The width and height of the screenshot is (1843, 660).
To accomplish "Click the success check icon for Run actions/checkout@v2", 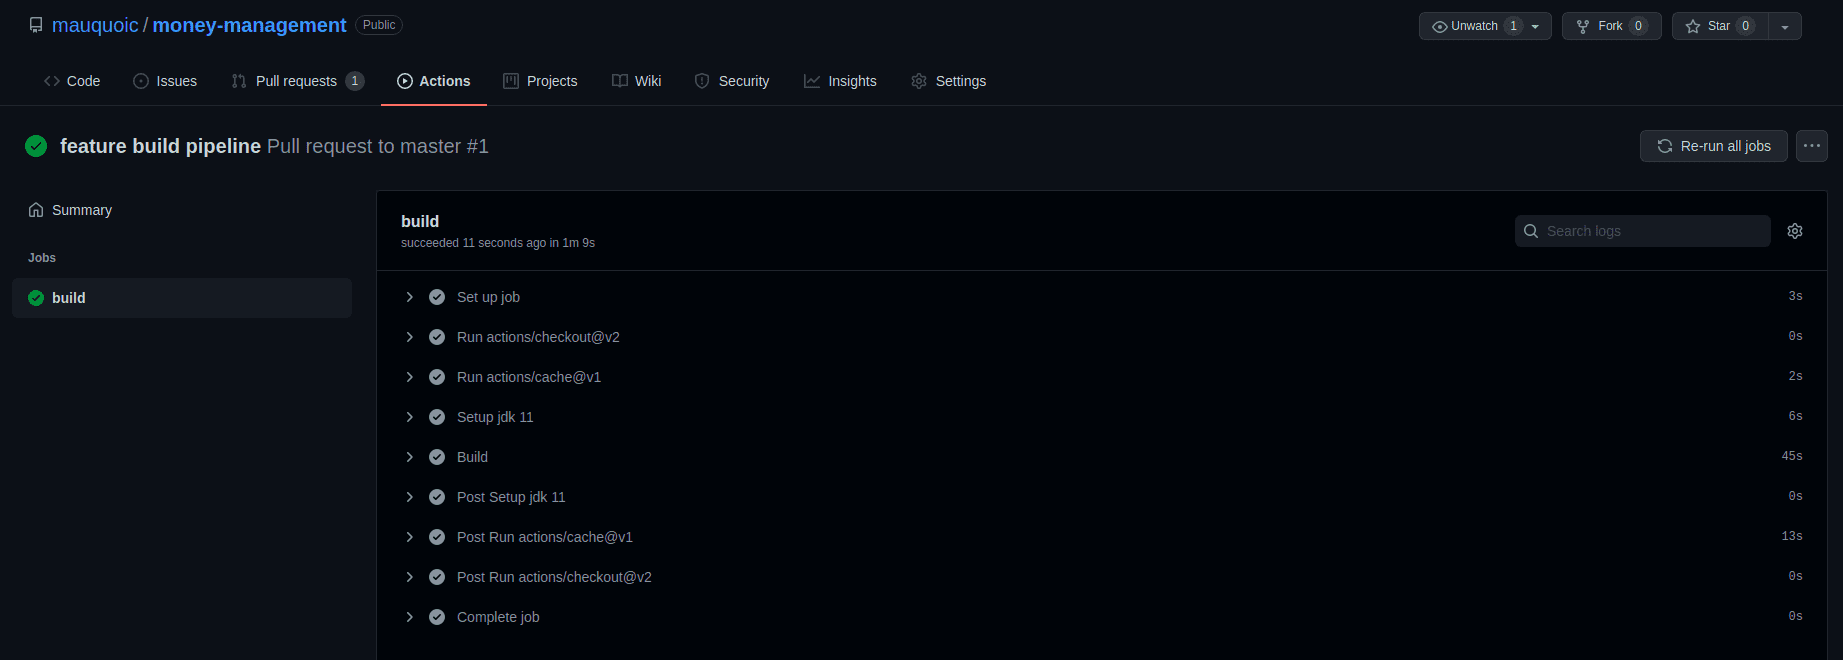I will 437,337.
